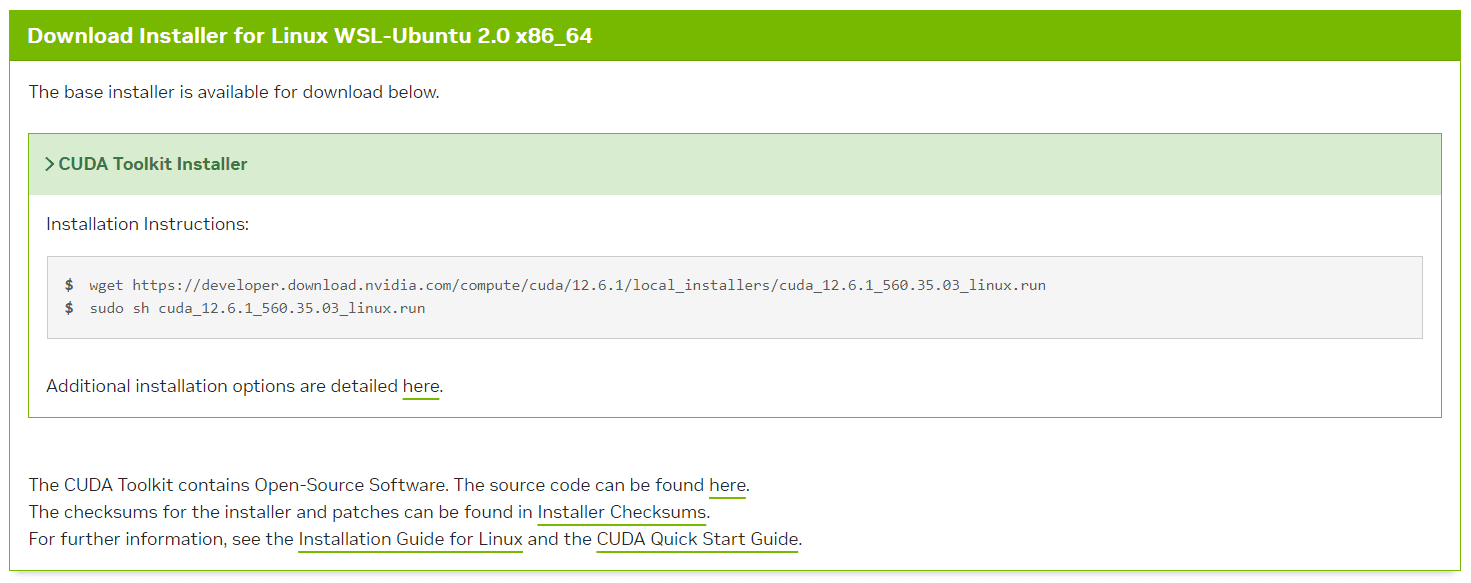Click the Download Installer for Linux WSL-Ubuntu heading
1471x583 pixels.
pos(310,36)
